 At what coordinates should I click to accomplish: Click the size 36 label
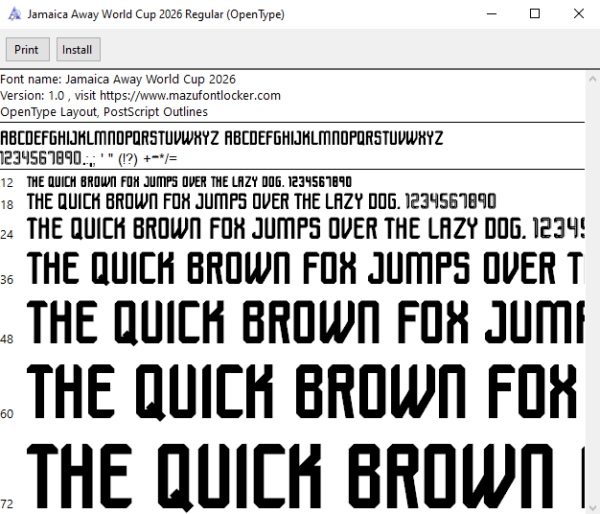pos(7,280)
